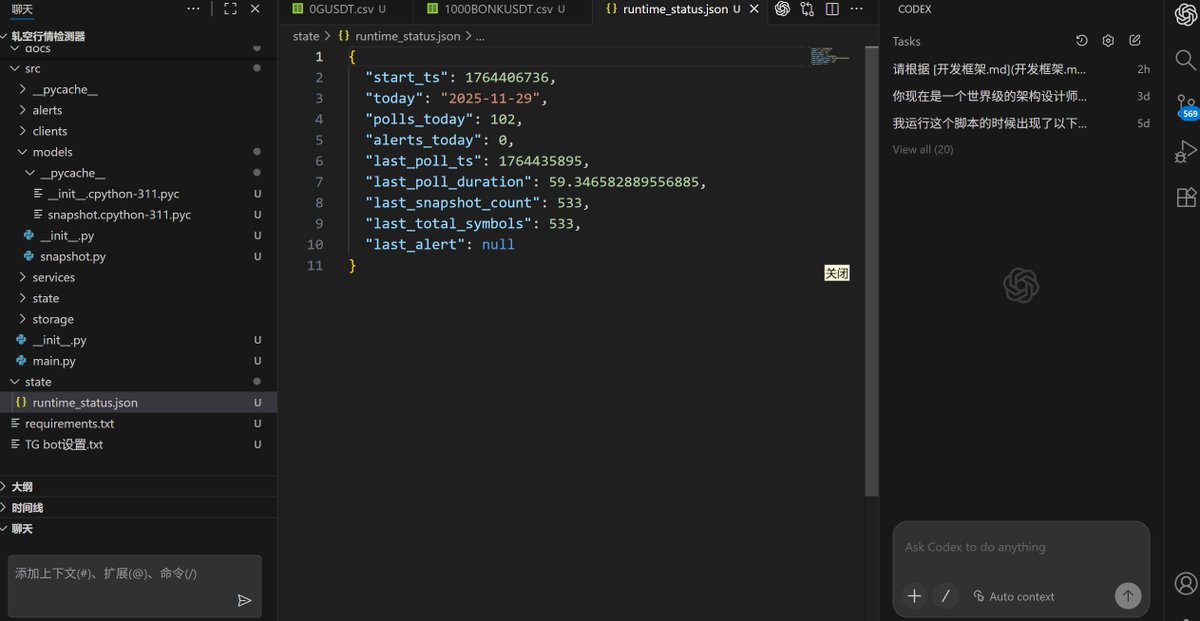Open Run and Debug view
Viewport: 1200px width, 621px height.
[x=1186, y=152]
